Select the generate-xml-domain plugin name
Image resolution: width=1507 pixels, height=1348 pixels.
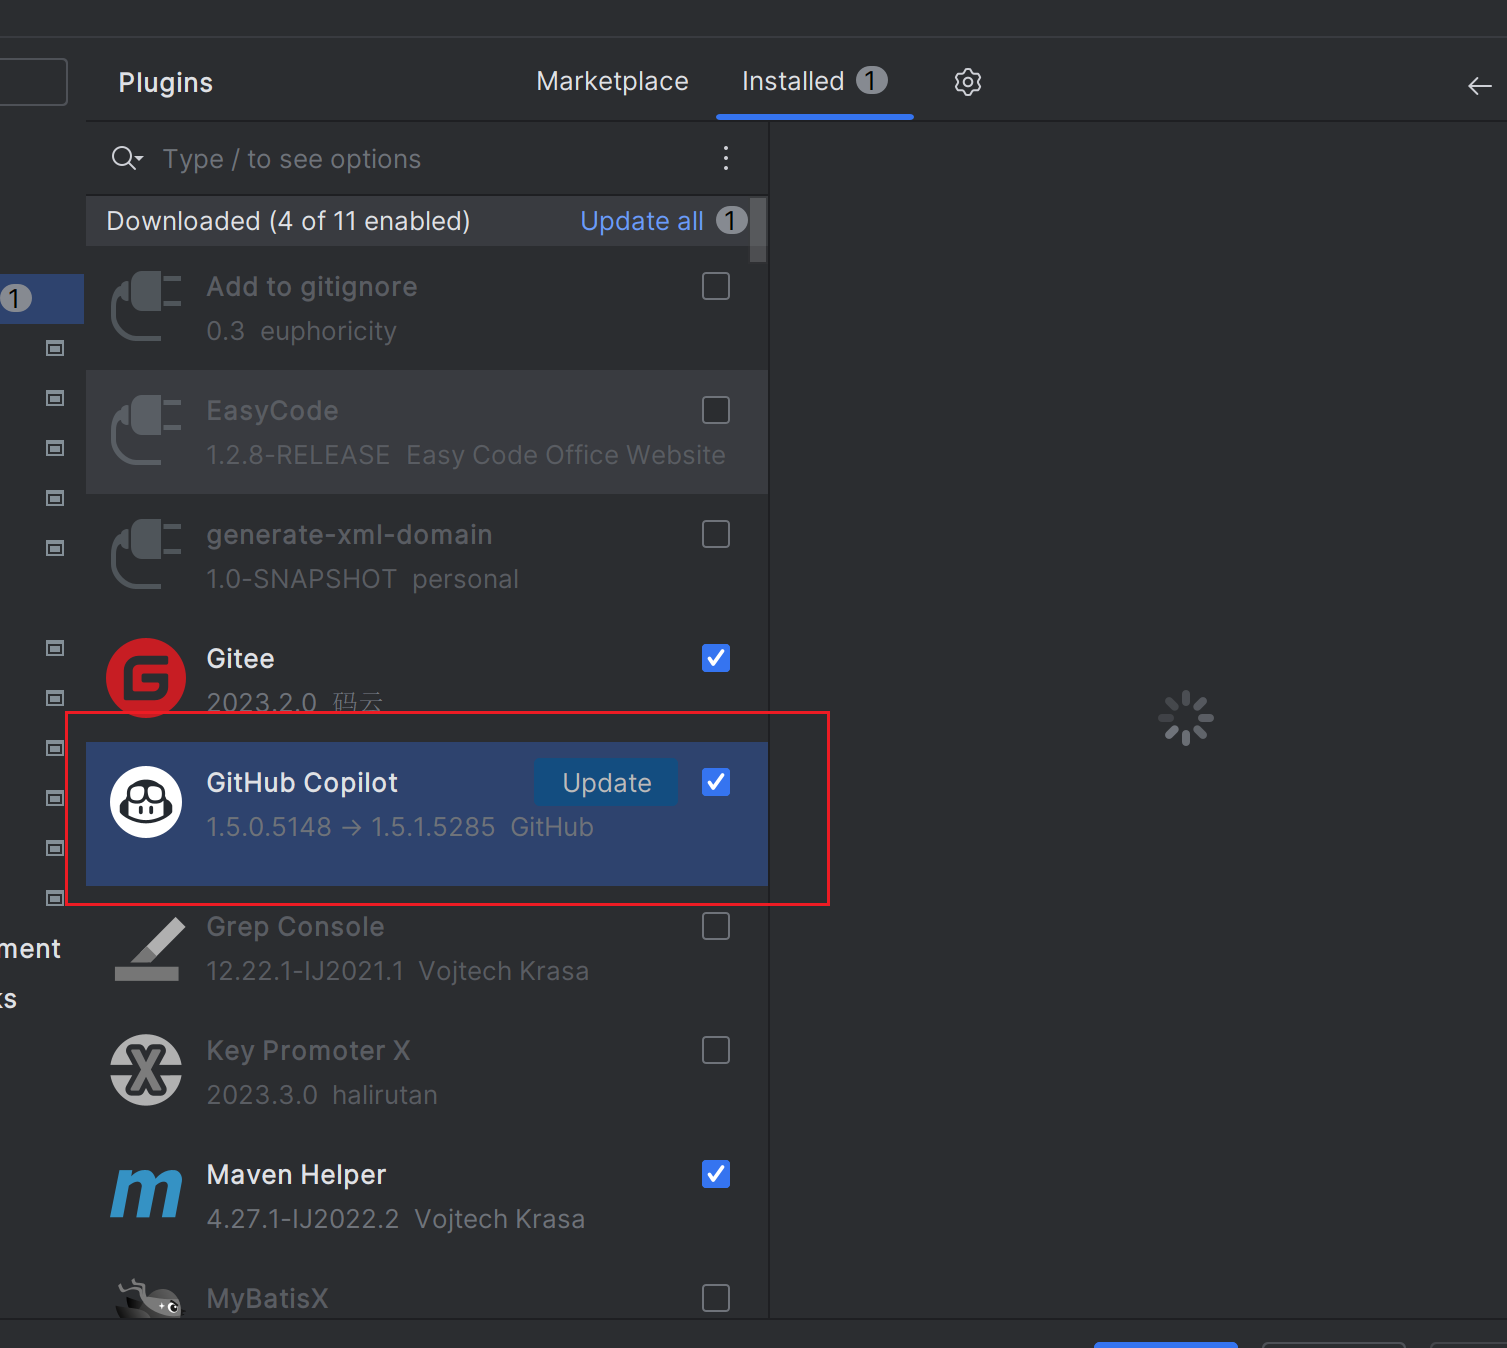(349, 535)
